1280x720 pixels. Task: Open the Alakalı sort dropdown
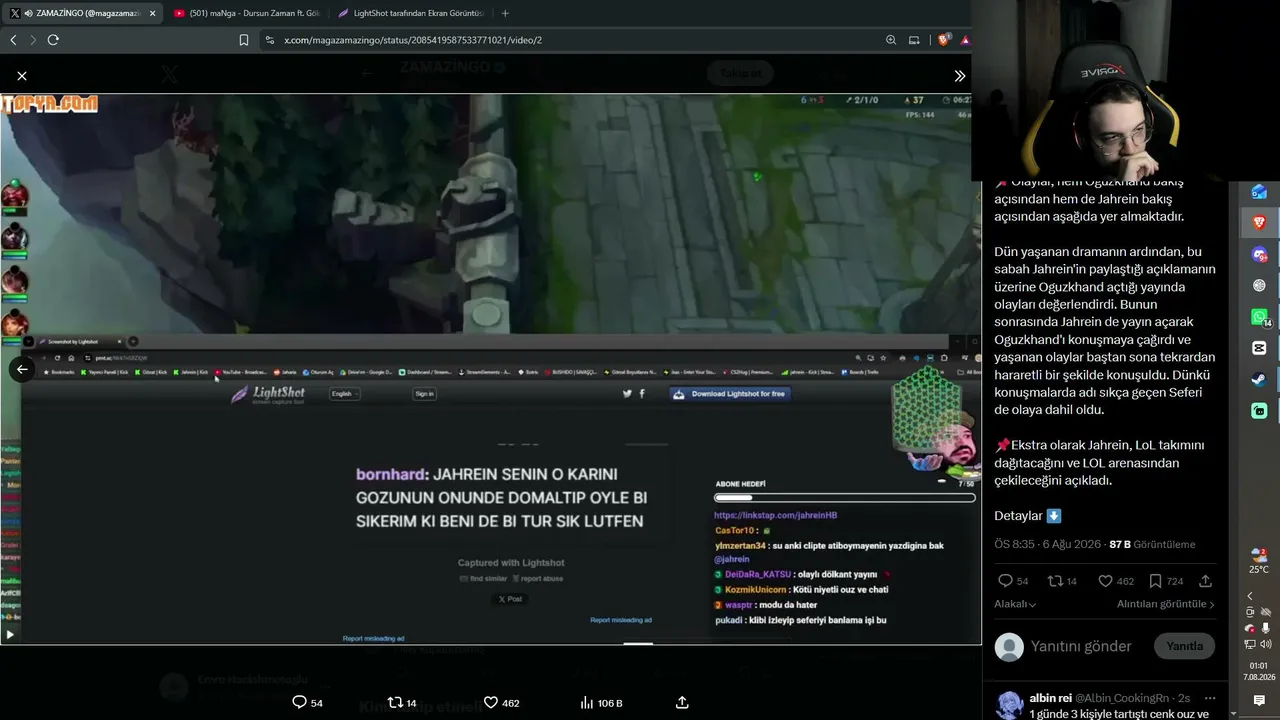point(1015,604)
